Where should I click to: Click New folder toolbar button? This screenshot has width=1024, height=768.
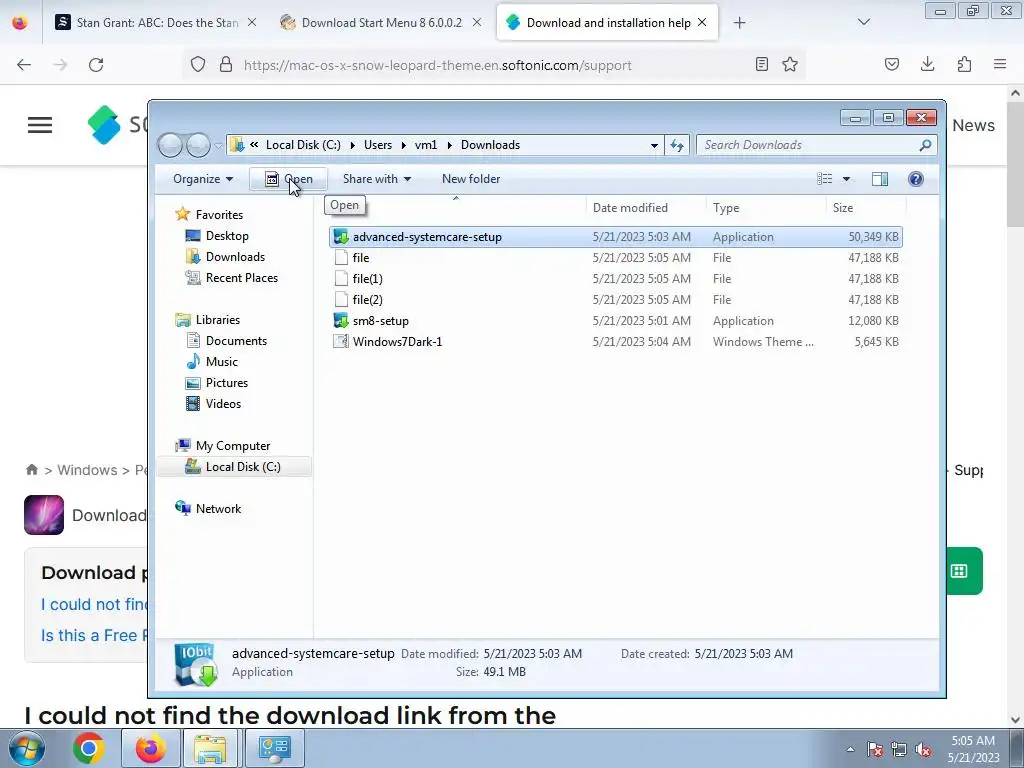[471, 179]
